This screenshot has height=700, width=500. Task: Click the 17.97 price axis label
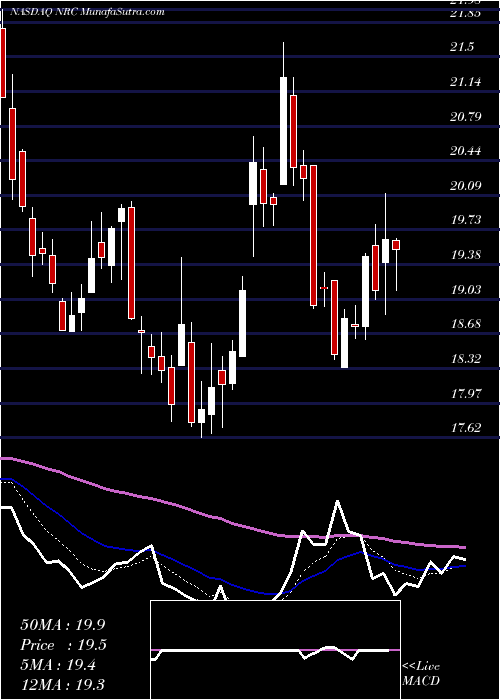[x=466, y=393]
